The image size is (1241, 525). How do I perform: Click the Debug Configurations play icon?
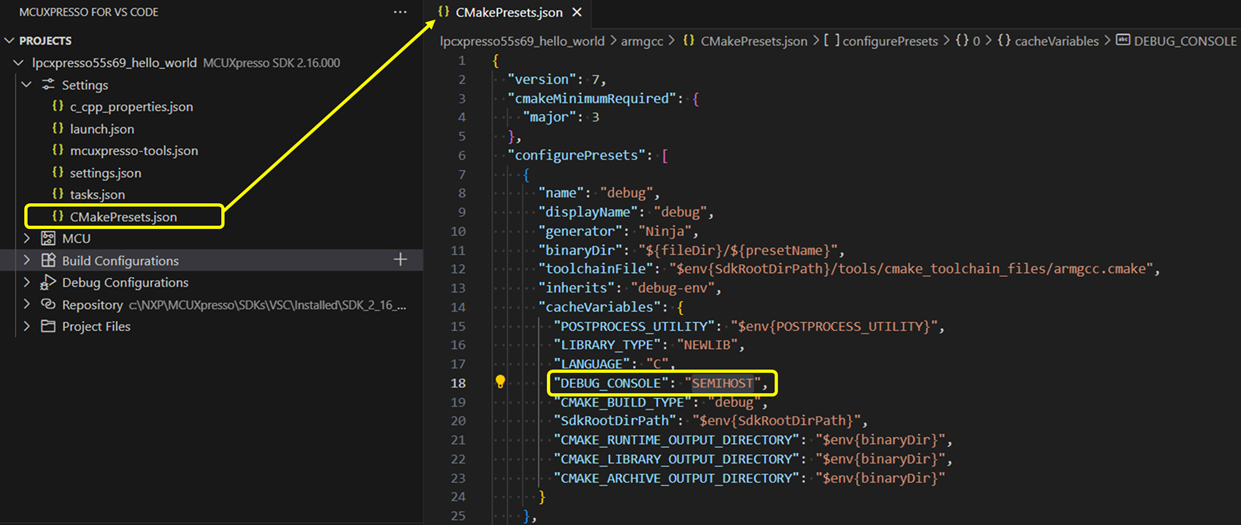pyautogui.click(x=47, y=283)
